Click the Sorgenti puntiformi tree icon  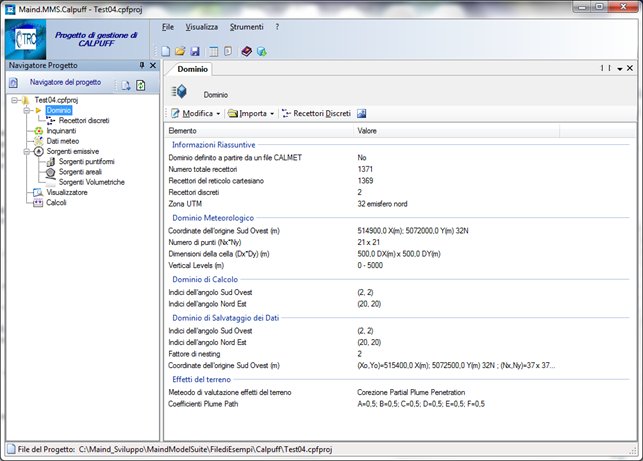(x=51, y=162)
